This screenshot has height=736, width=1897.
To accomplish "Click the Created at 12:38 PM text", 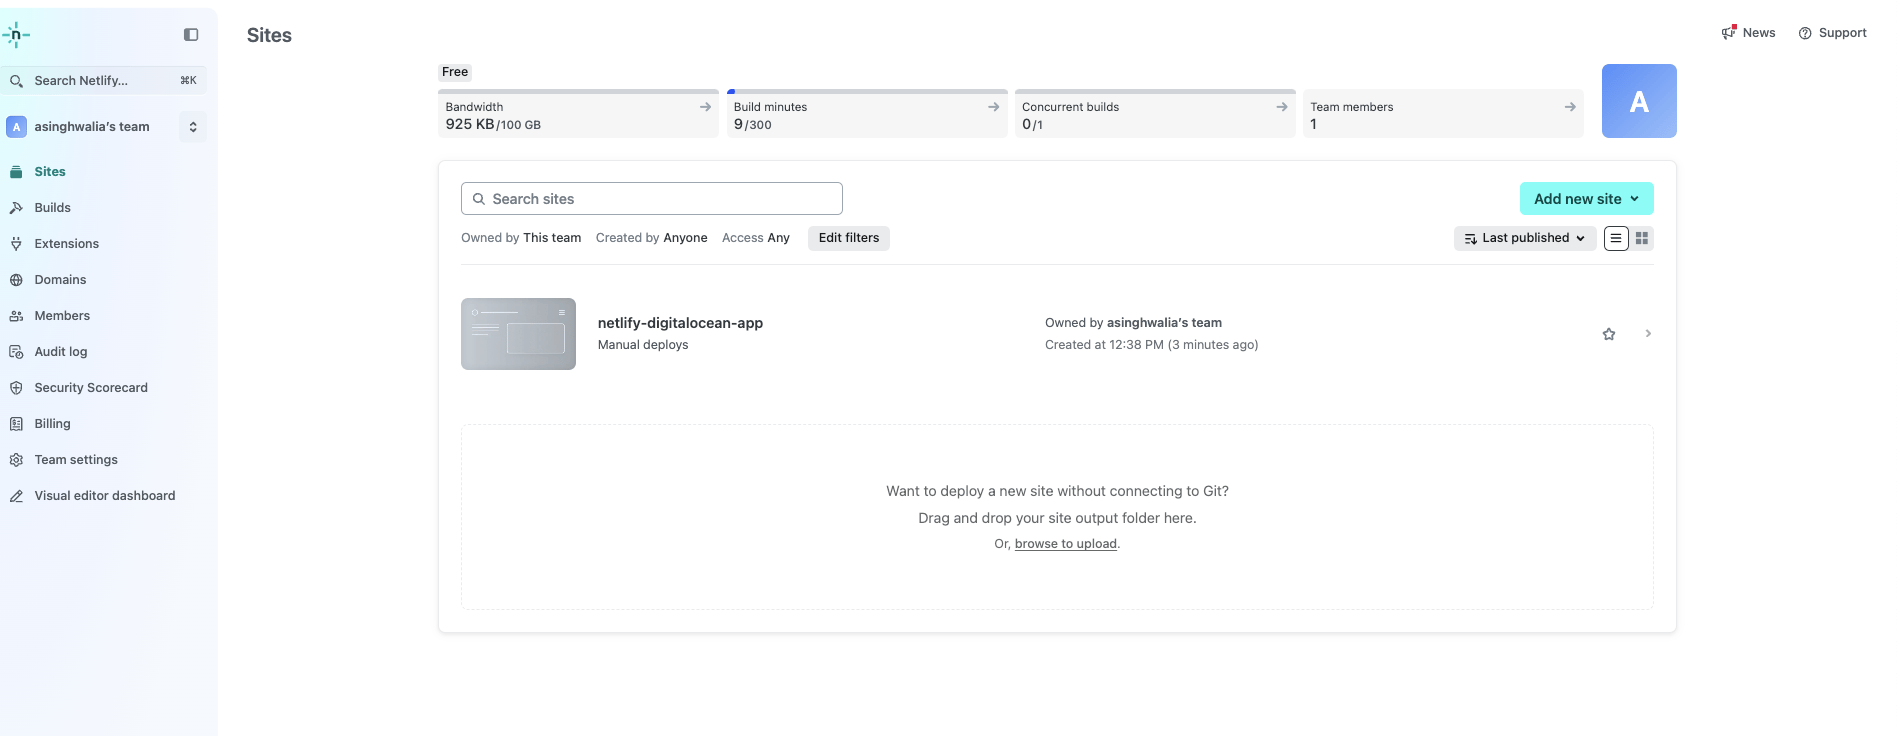I will click(x=1151, y=345).
